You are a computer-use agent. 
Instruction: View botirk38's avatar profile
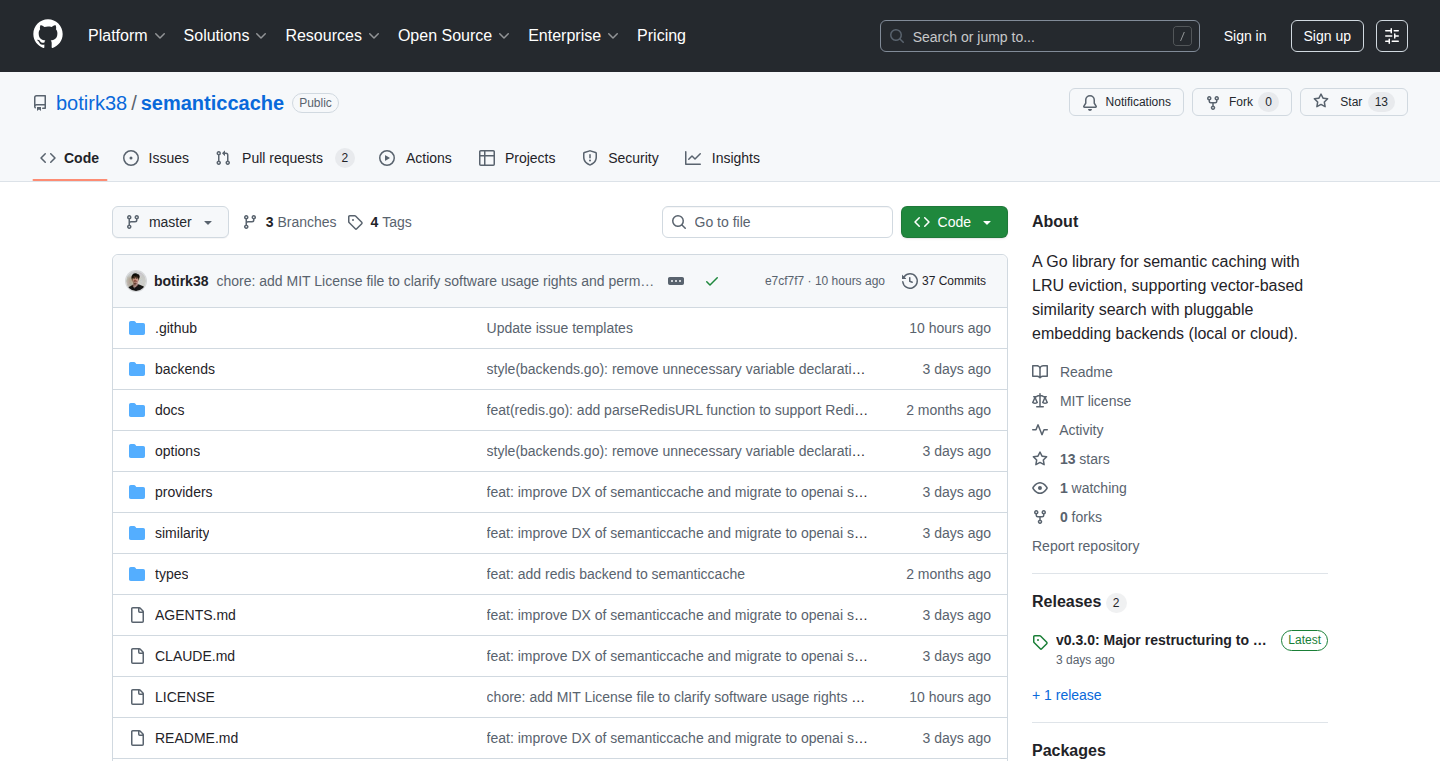click(x=136, y=281)
